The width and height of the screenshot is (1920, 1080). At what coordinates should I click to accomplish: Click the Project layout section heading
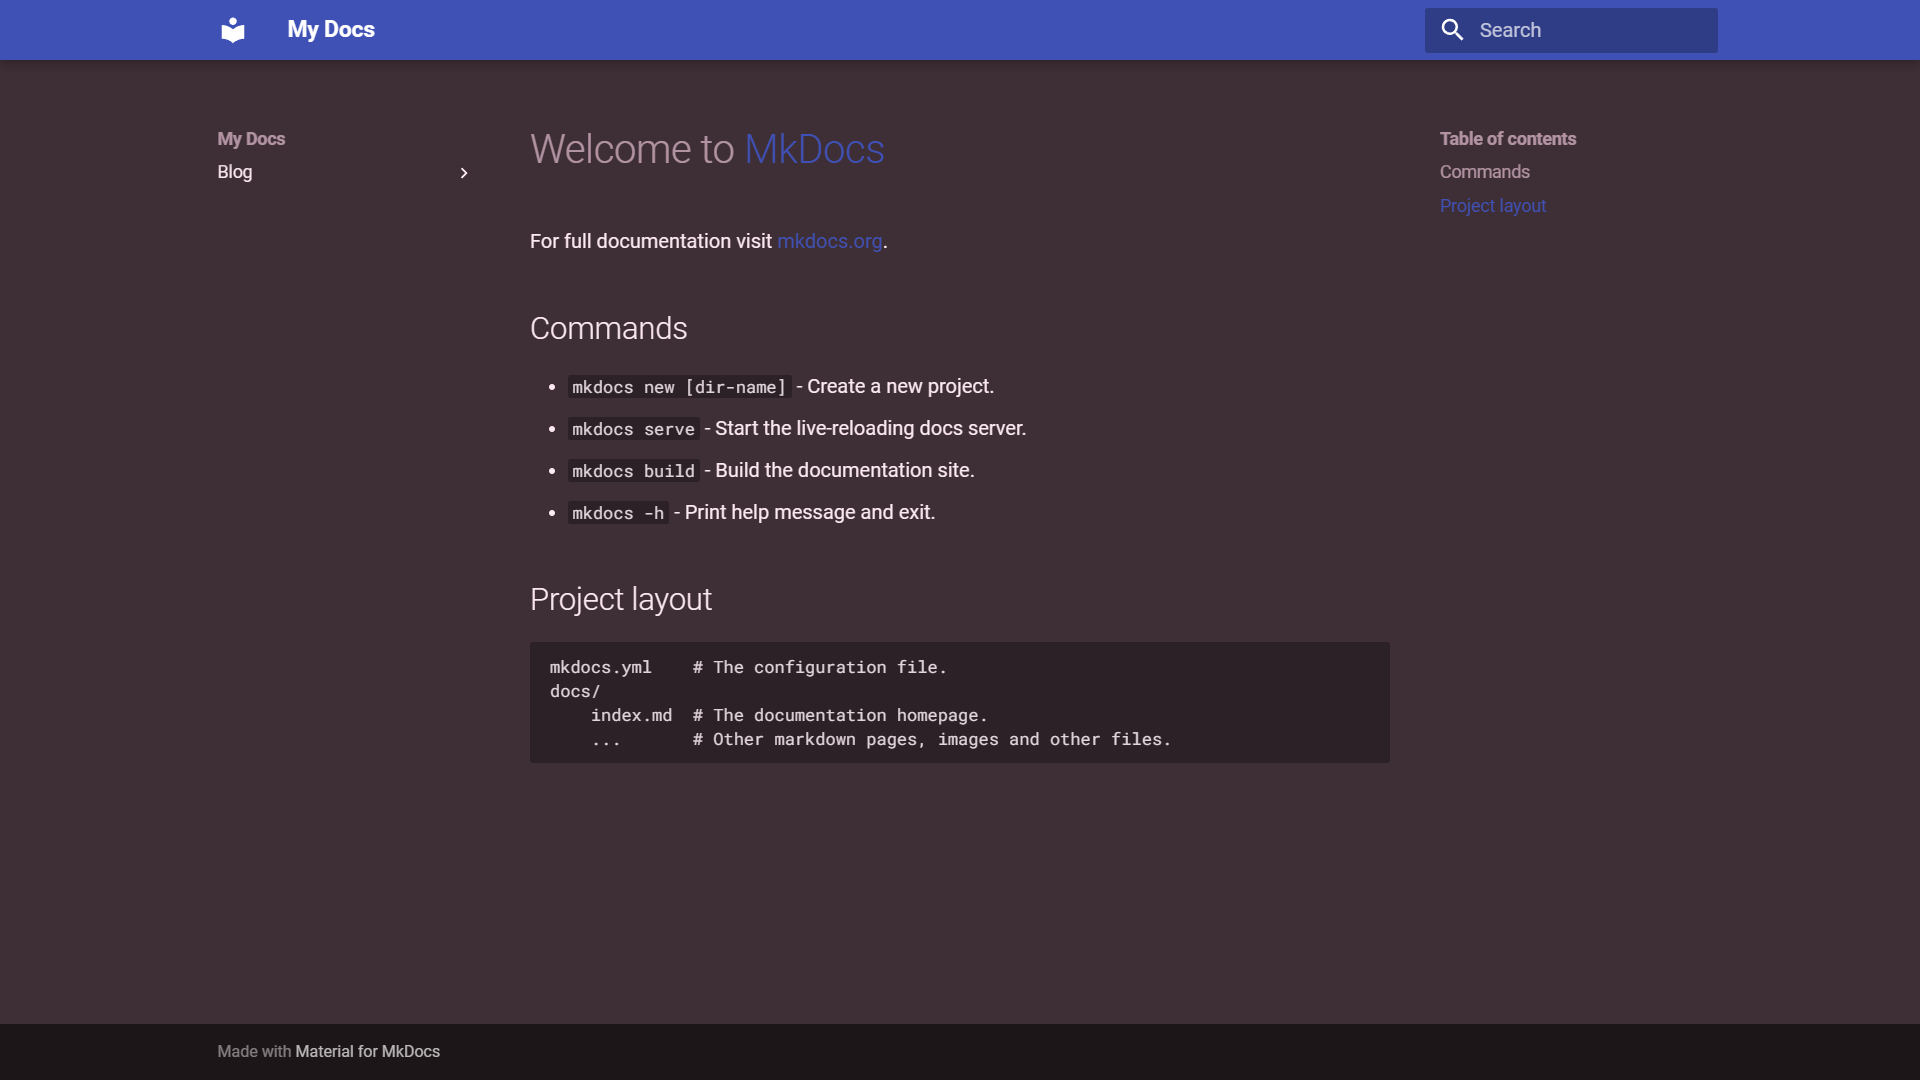620,599
